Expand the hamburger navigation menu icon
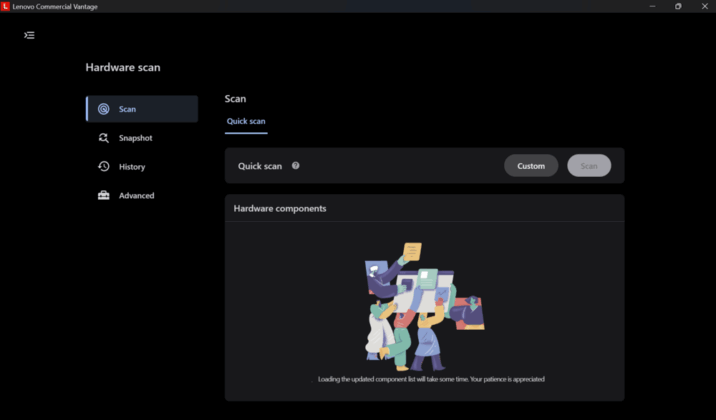The width and height of the screenshot is (716, 420). pyautogui.click(x=29, y=35)
